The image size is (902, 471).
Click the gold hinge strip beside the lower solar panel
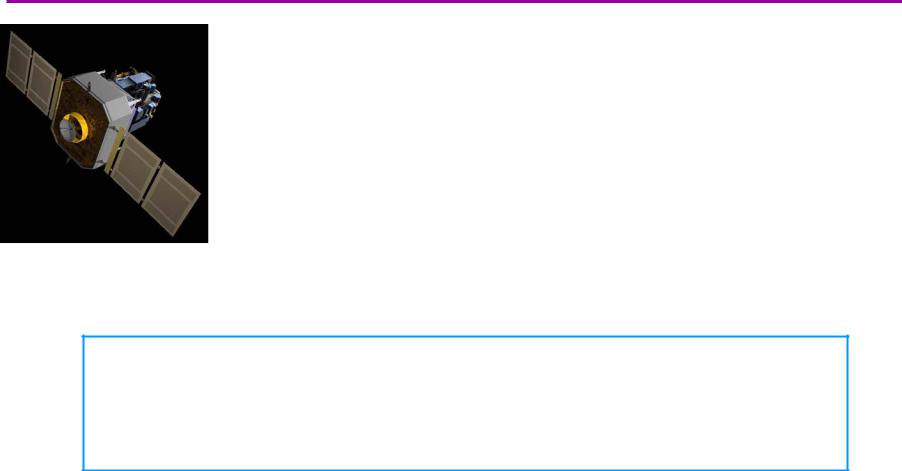tap(114, 151)
